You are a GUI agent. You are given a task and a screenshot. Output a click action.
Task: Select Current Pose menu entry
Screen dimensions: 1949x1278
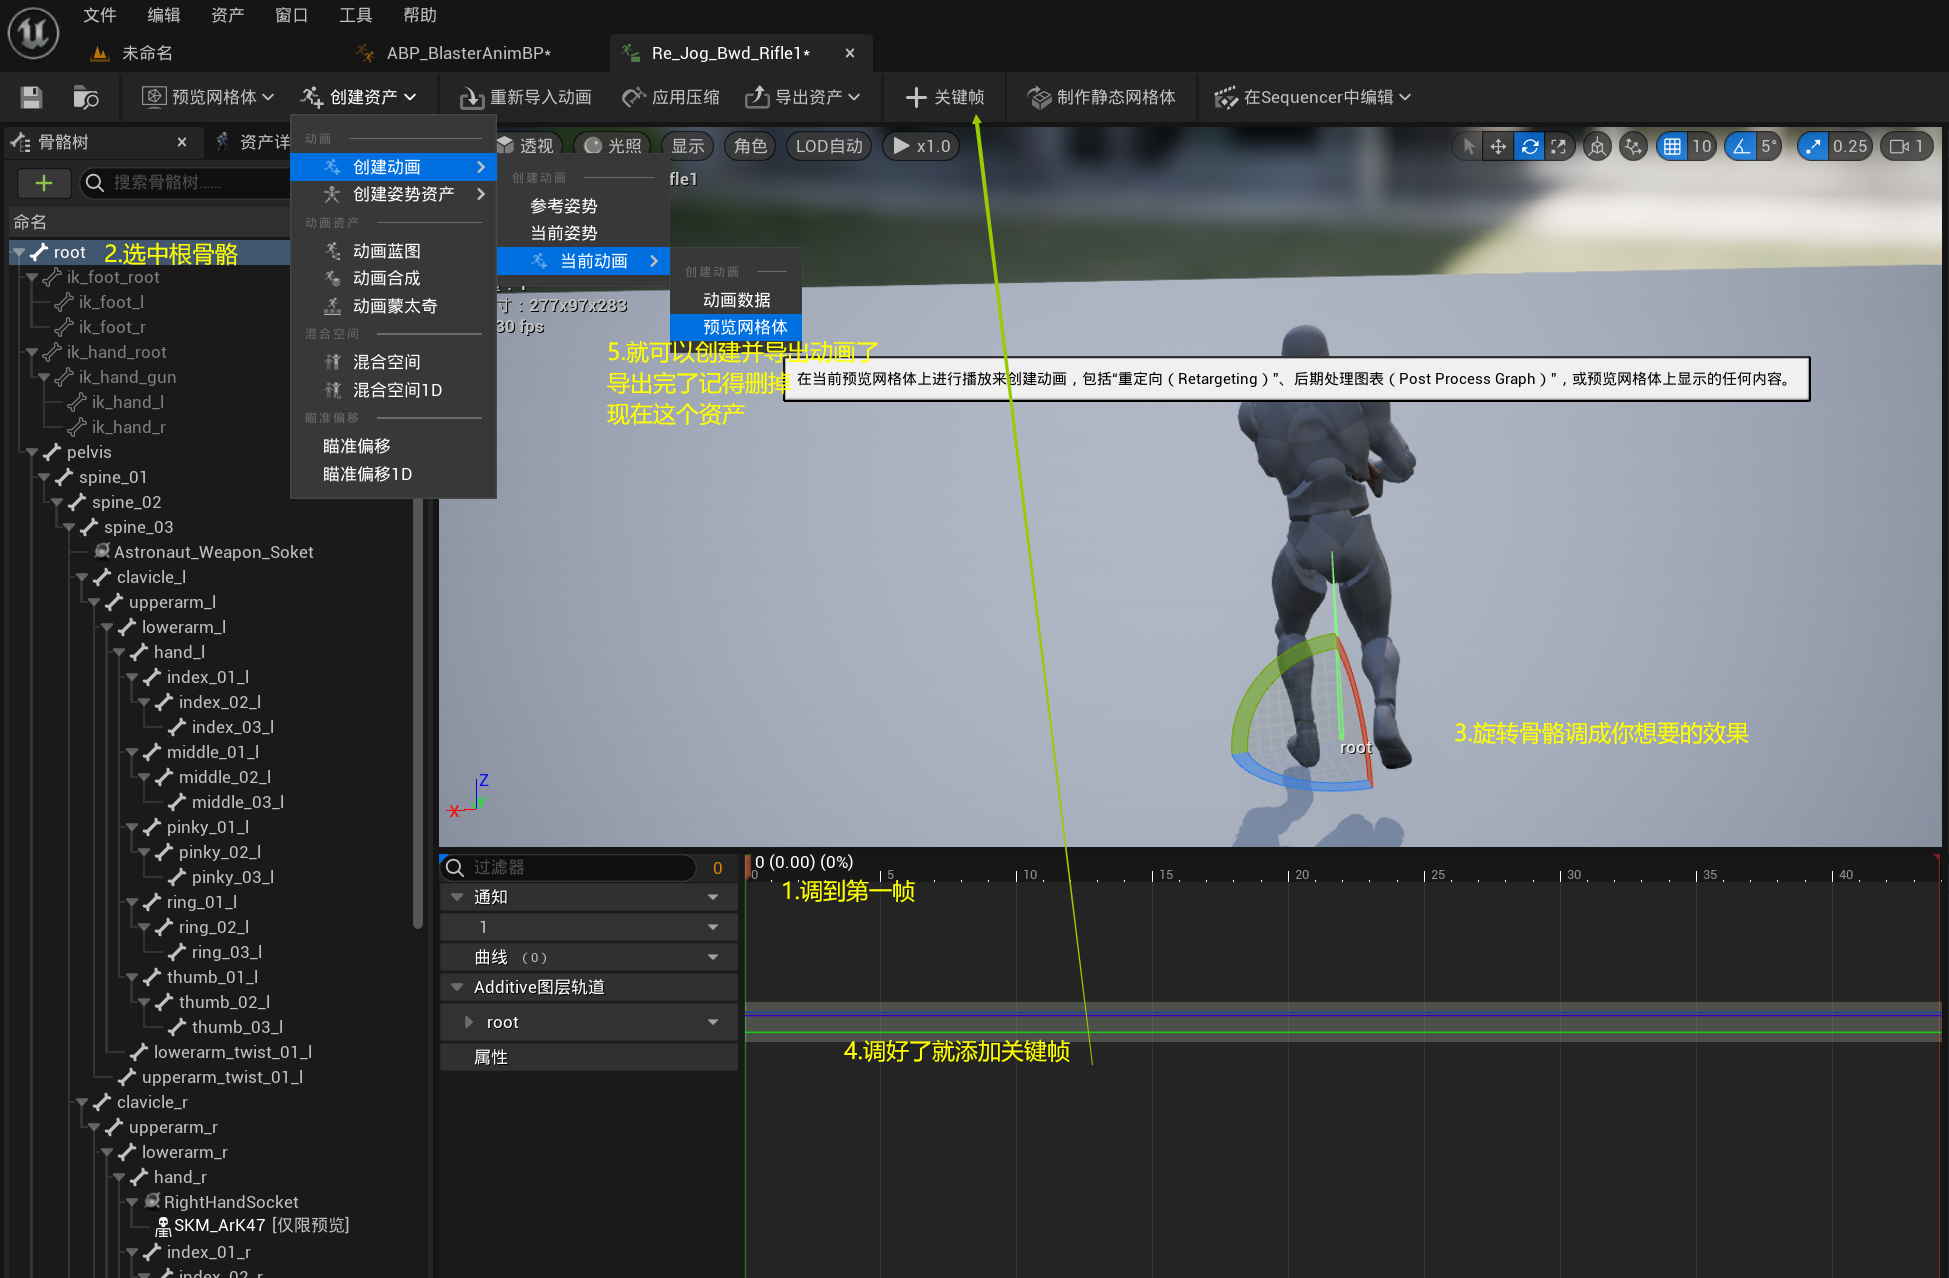click(583, 233)
